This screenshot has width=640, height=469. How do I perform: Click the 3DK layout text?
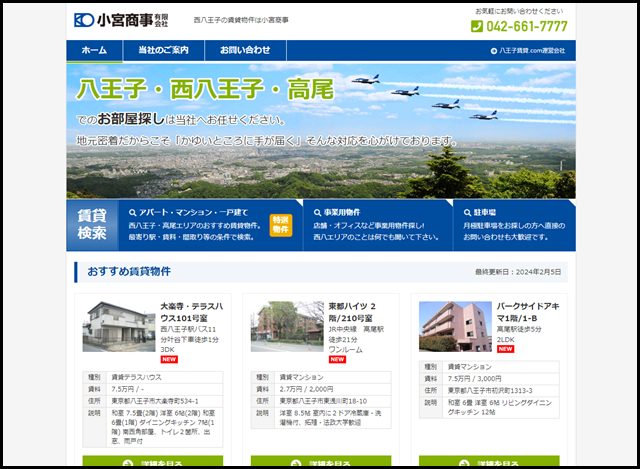167,350
